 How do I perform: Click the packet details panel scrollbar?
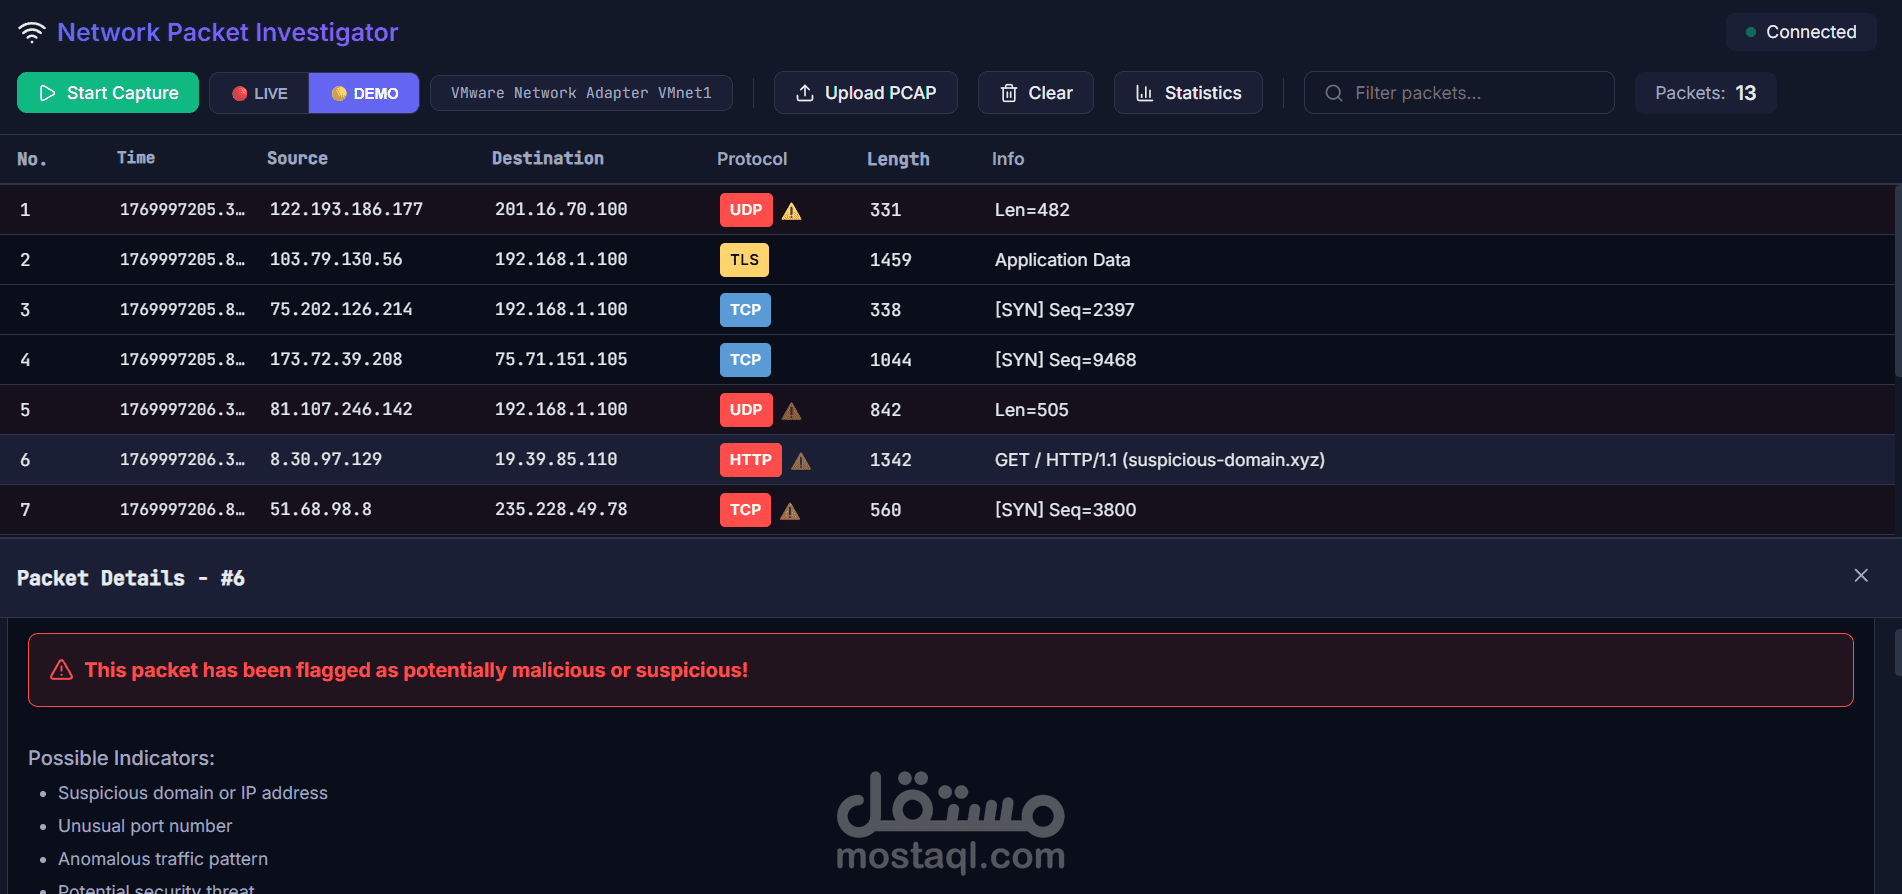pos(1897,653)
